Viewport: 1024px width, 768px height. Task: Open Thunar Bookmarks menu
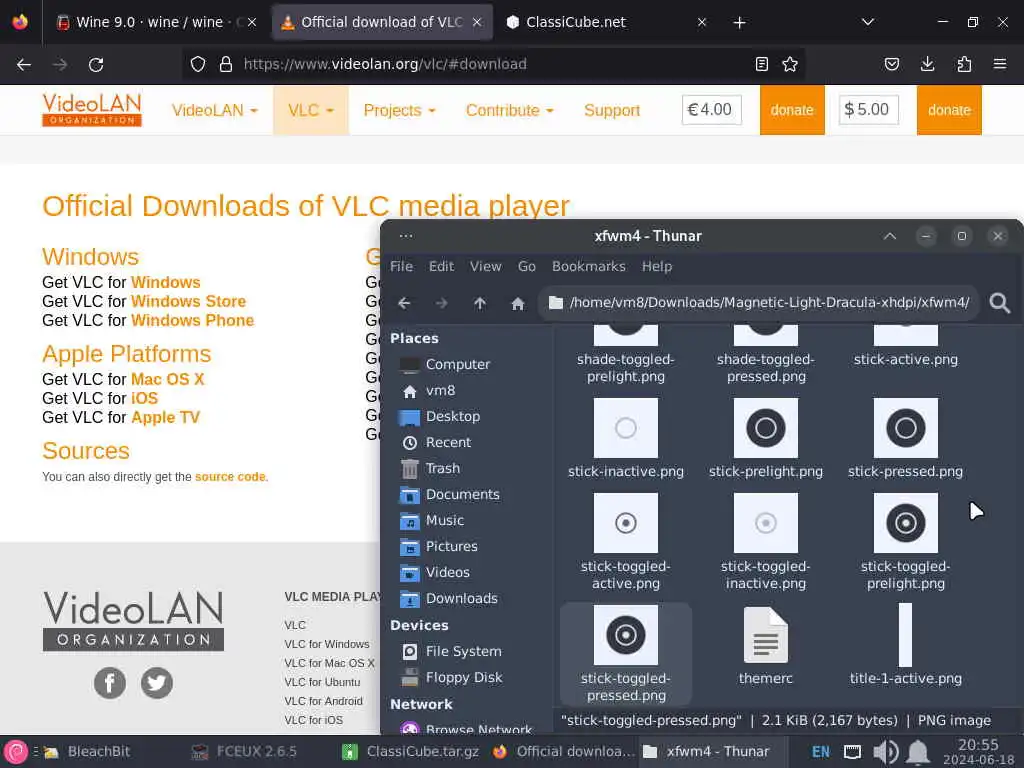588,266
